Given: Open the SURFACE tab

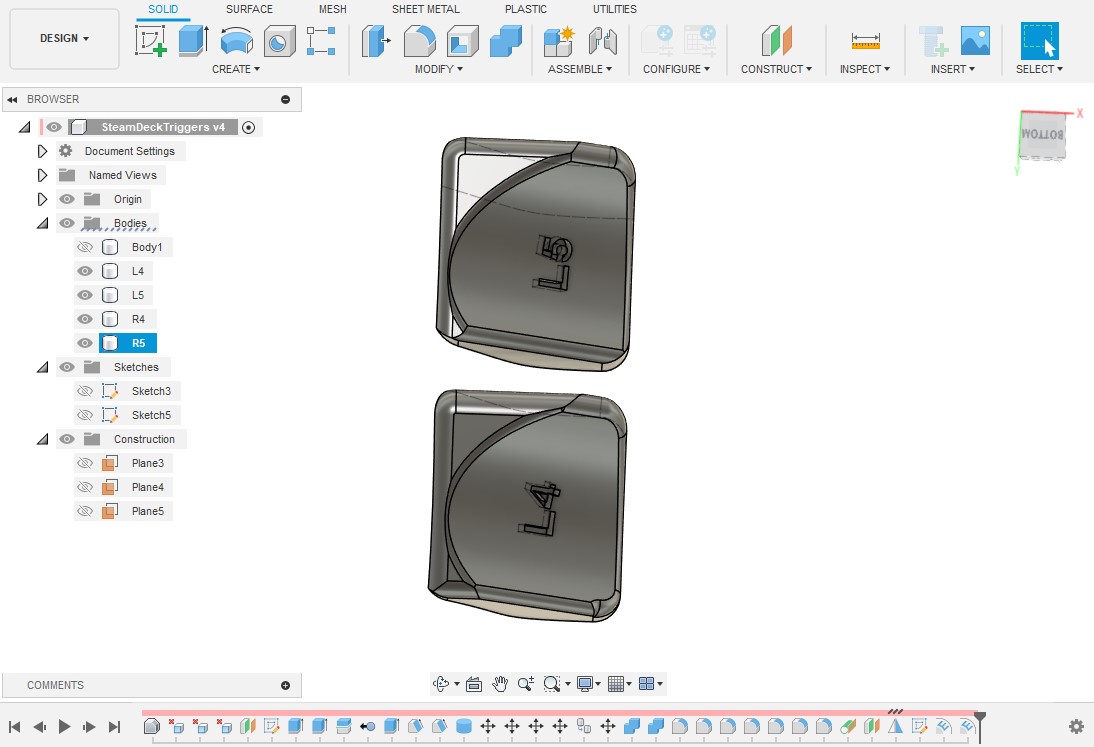Looking at the screenshot, I should pos(249,9).
